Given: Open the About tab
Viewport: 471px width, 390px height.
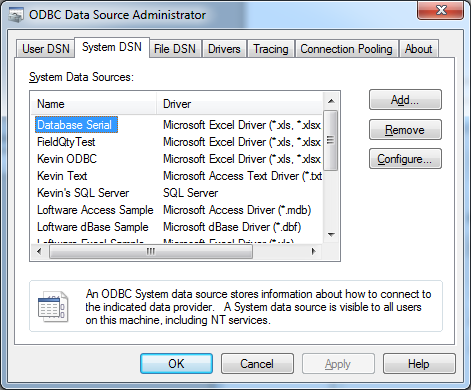Looking at the screenshot, I should coord(418,49).
